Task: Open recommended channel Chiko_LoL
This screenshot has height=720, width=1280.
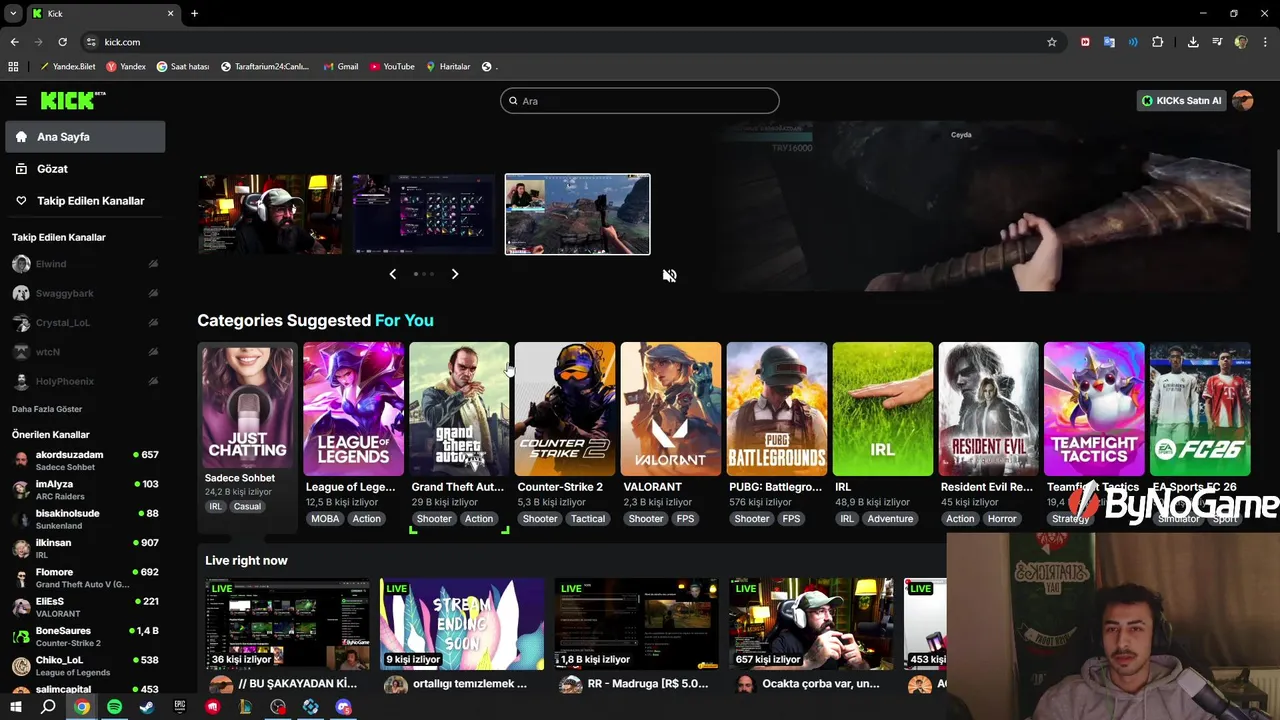Action: 85,666
